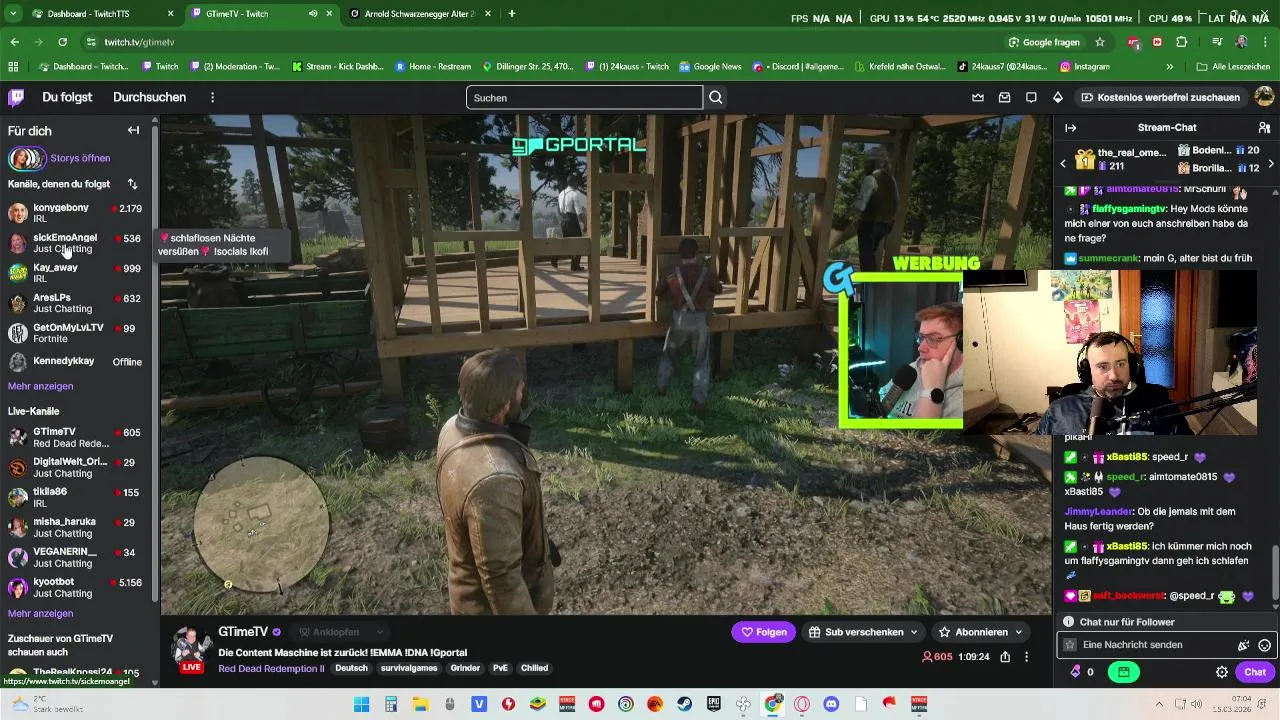Show hidden bookmarks overflow chevrons

1170,67
